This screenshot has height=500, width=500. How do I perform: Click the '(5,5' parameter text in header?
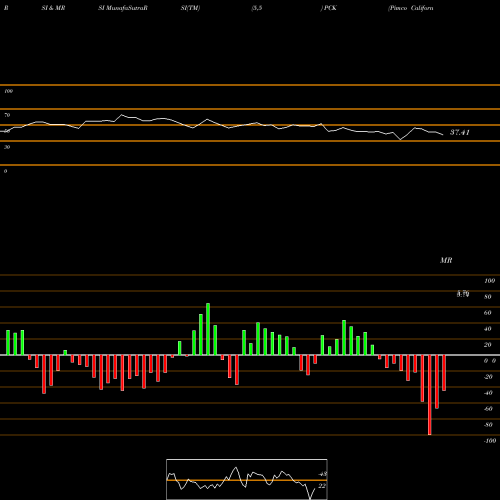point(257,8)
